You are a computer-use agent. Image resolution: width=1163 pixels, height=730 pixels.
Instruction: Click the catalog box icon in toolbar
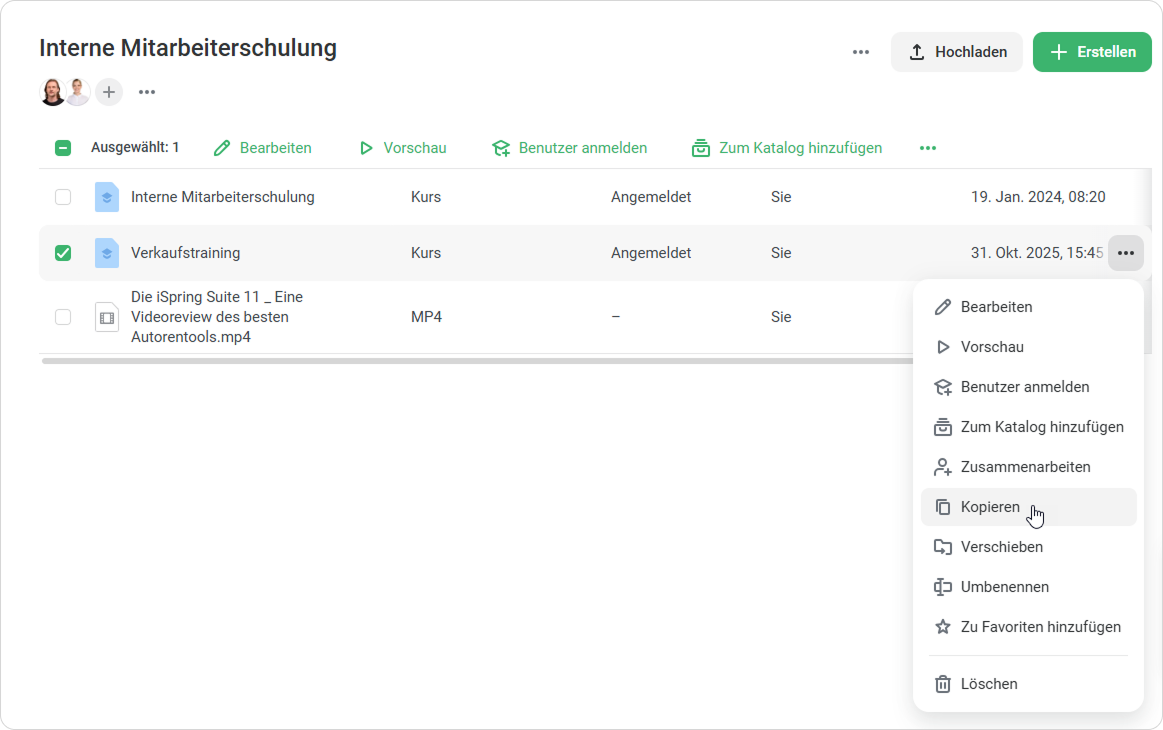pyautogui.click(x=701, y=148)
